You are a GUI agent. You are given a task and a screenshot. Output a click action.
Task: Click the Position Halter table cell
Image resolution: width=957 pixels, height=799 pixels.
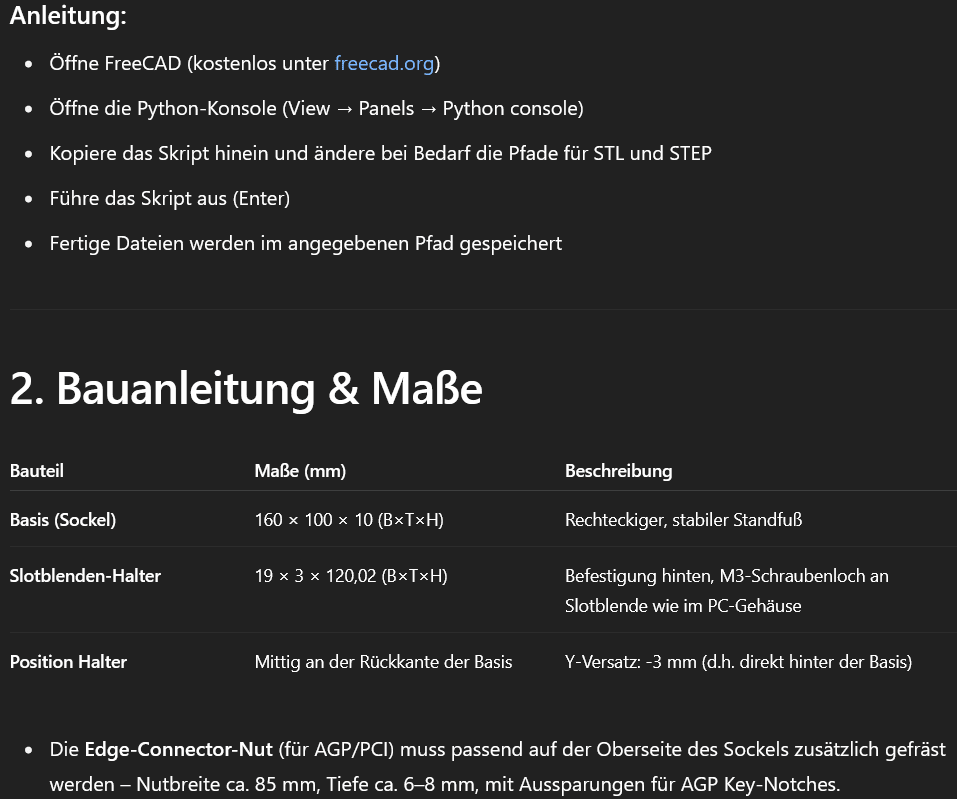68,662
